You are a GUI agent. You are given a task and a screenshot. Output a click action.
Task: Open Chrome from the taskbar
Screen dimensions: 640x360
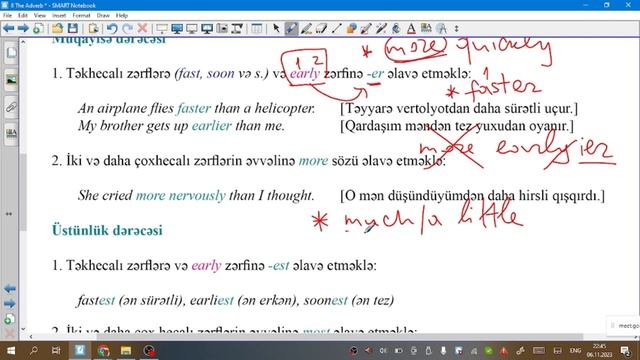pos(103,351)
